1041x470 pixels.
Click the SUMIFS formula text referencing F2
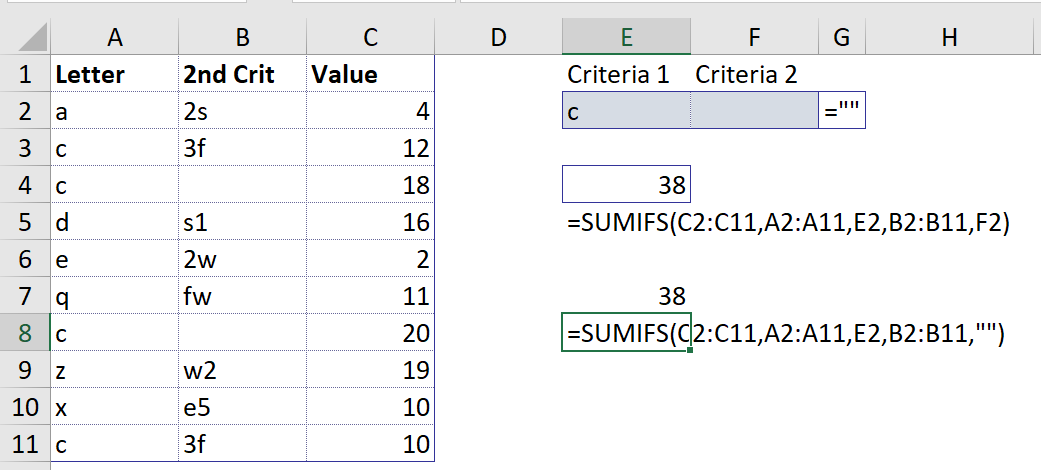788,222
